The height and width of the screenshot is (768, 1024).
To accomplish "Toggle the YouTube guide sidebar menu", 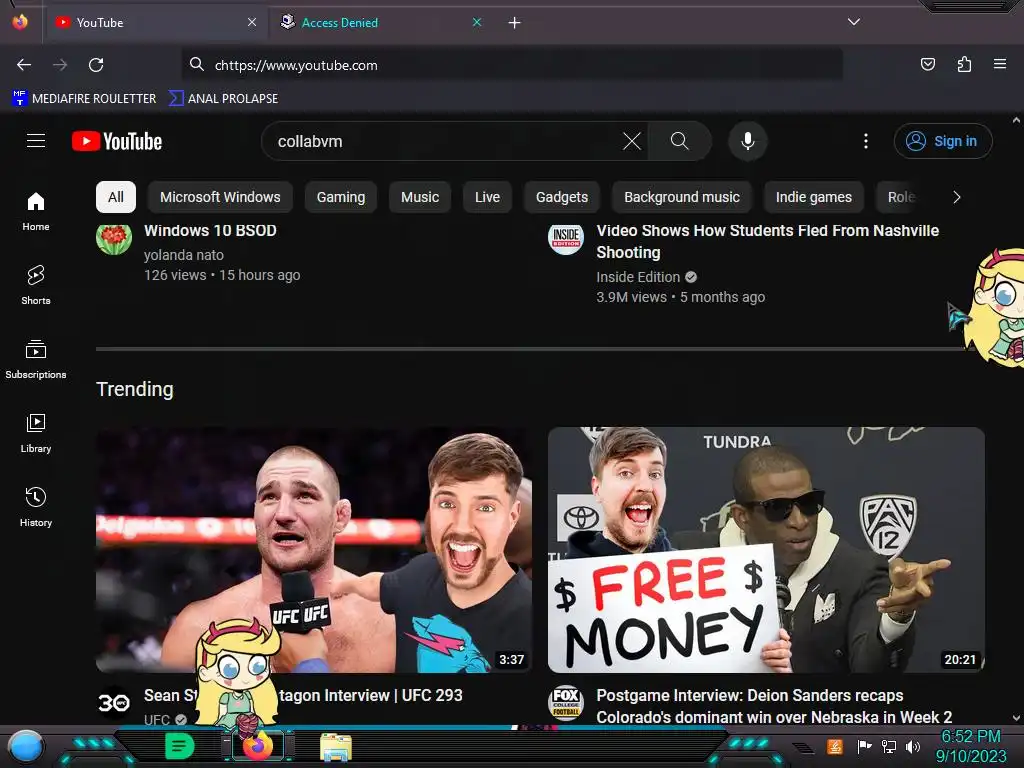I will point(36,141).
